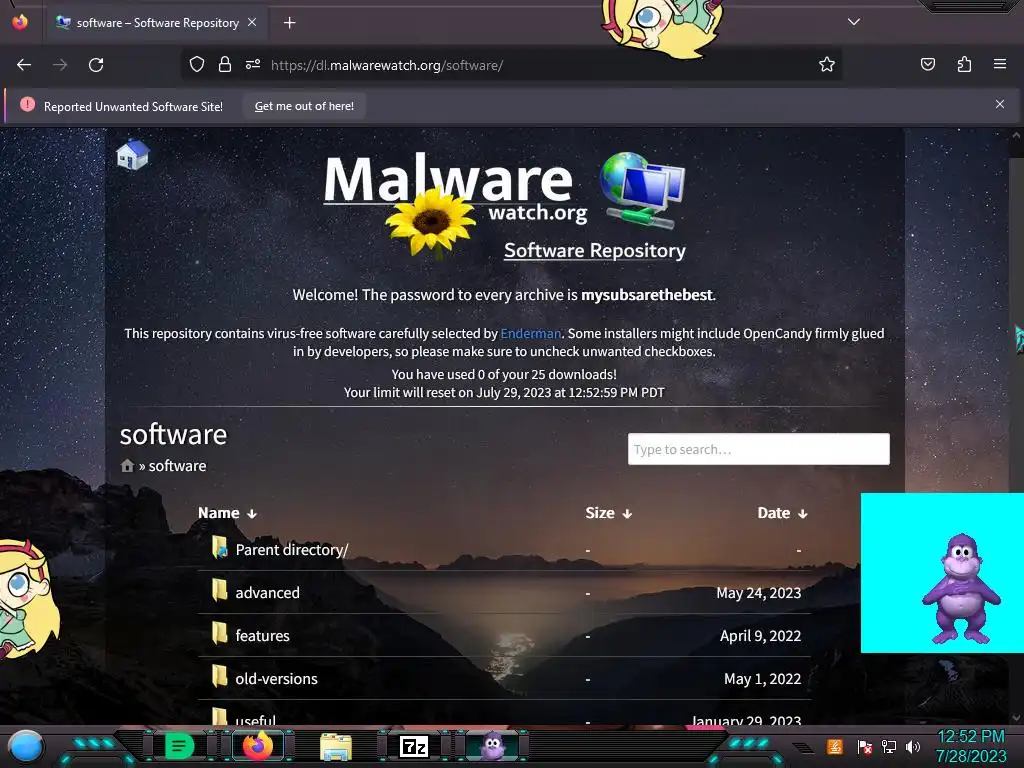Open the Pocket save icon
Image resolution: width=1024 pixels, height=768 pixels.
927,64
